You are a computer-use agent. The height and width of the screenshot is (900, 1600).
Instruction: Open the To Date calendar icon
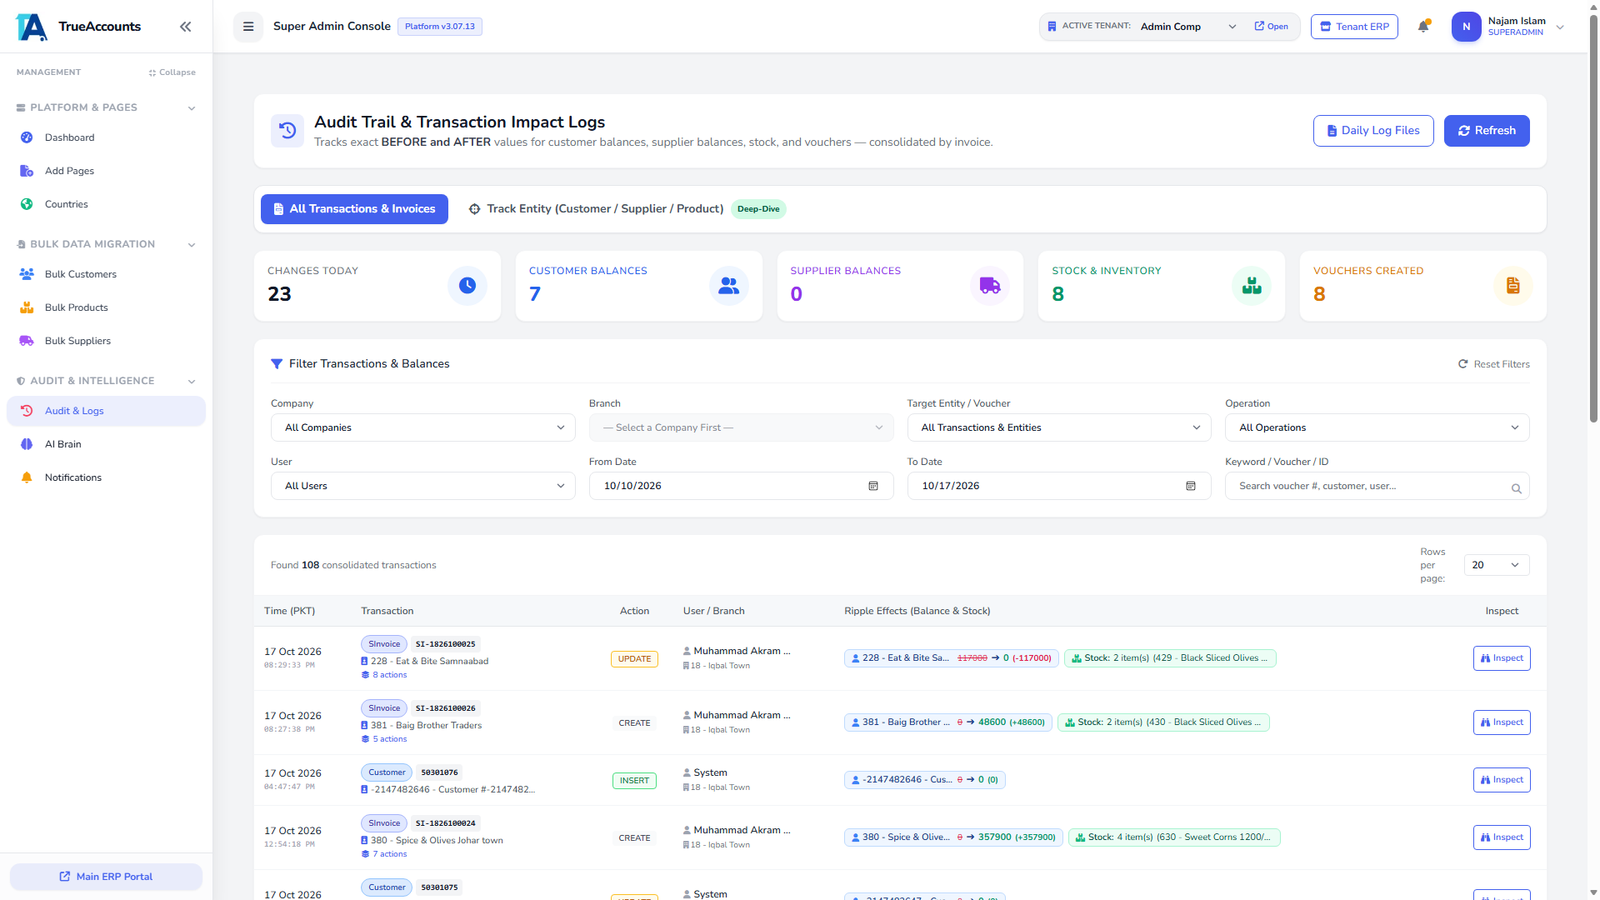pos(1191,486)
